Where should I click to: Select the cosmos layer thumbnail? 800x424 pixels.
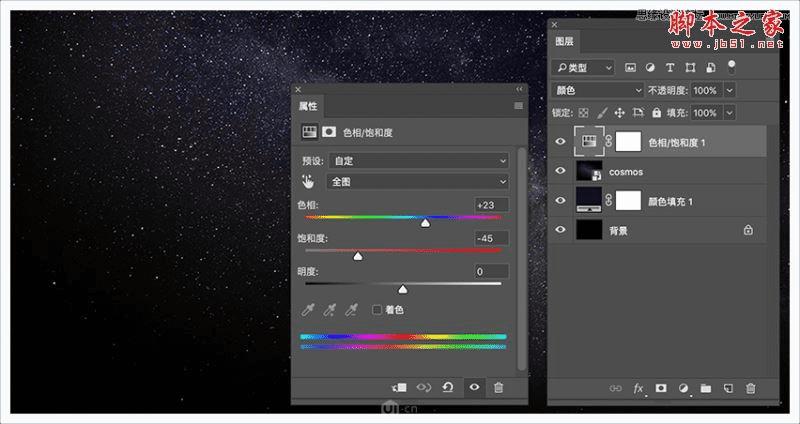[x=589, y=170]
